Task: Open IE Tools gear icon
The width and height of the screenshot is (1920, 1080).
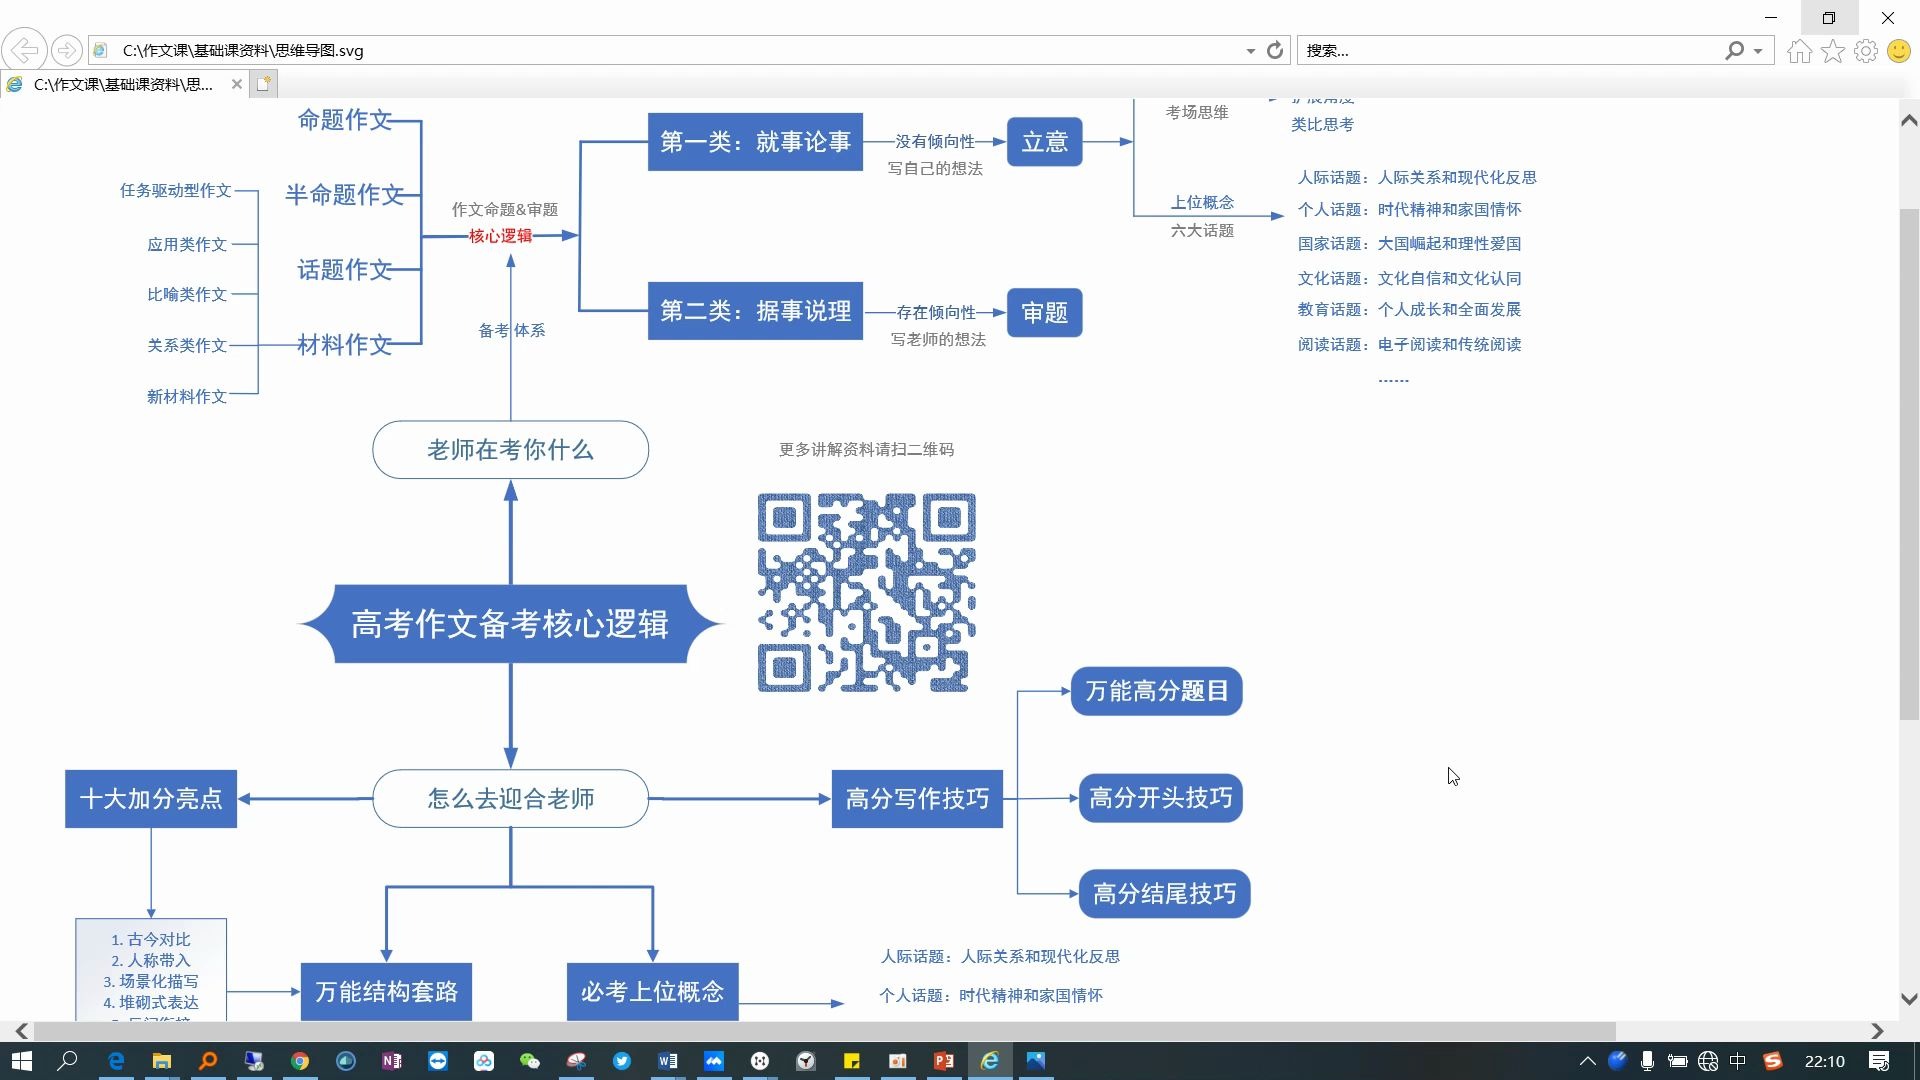Action: click(x=1866, y=51)
